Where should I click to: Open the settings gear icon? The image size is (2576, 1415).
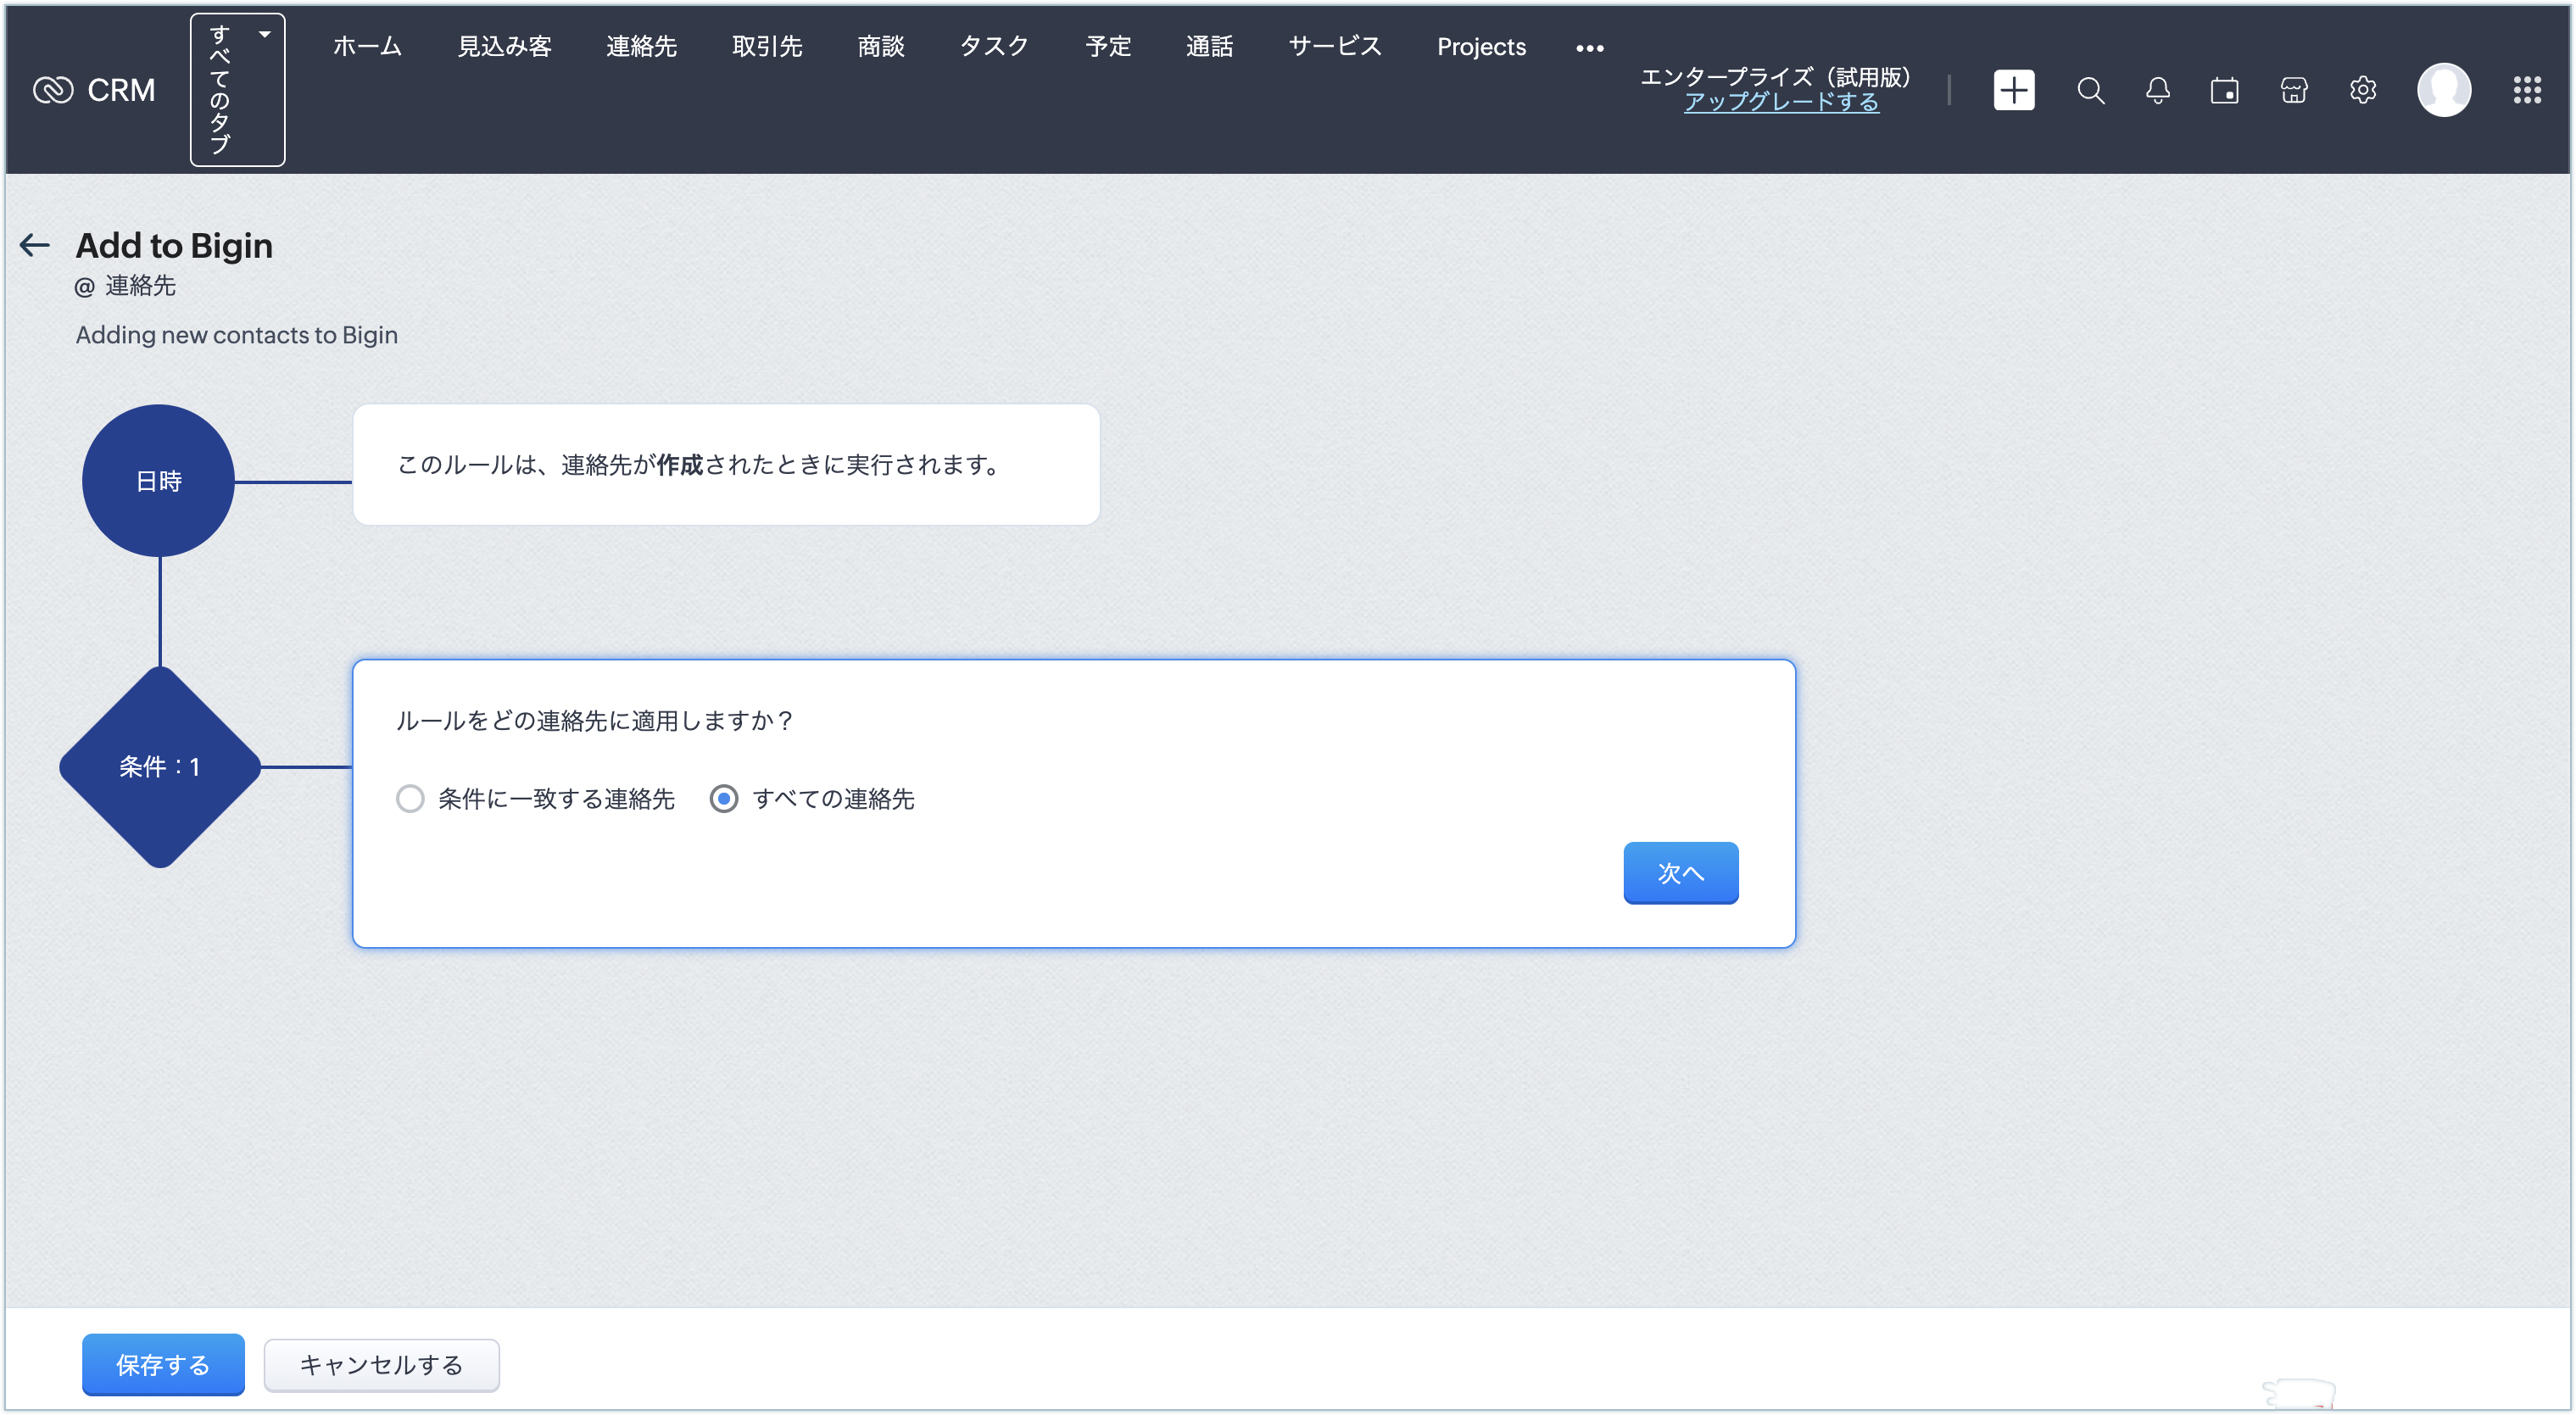point(2362,90)
